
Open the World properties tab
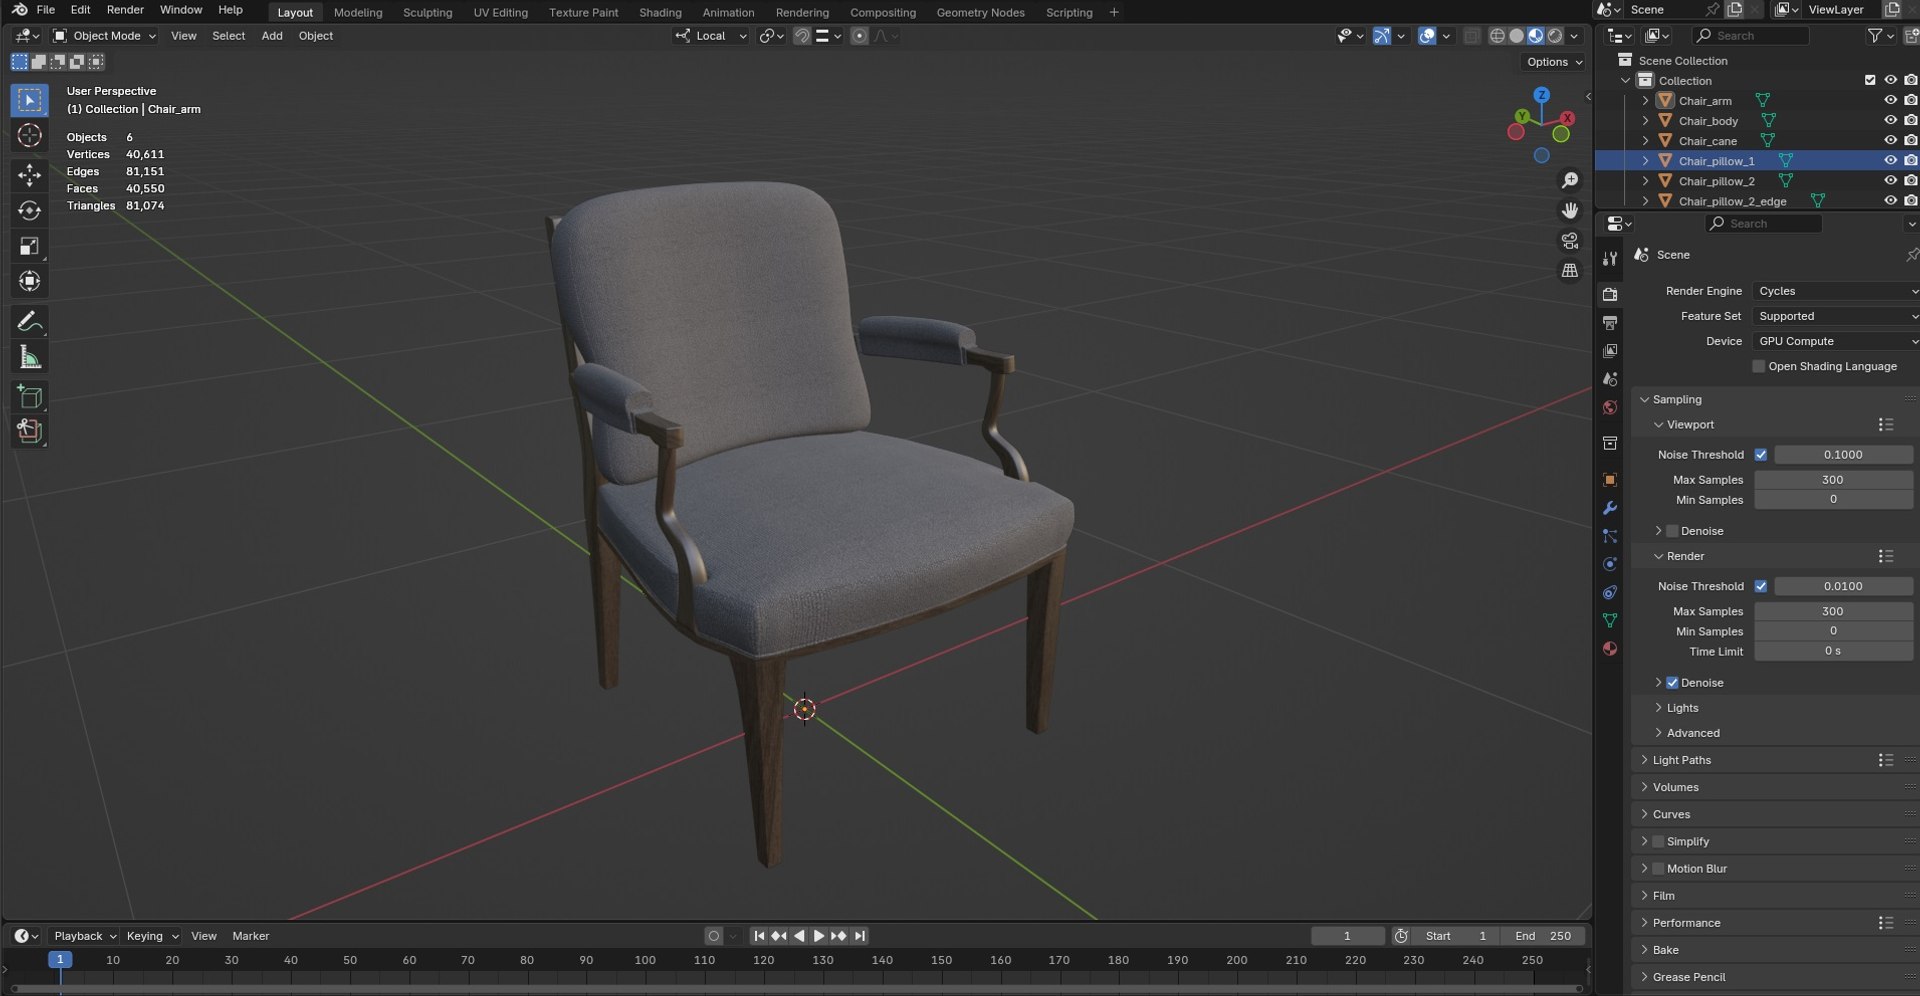click(x=1610, y=407)
